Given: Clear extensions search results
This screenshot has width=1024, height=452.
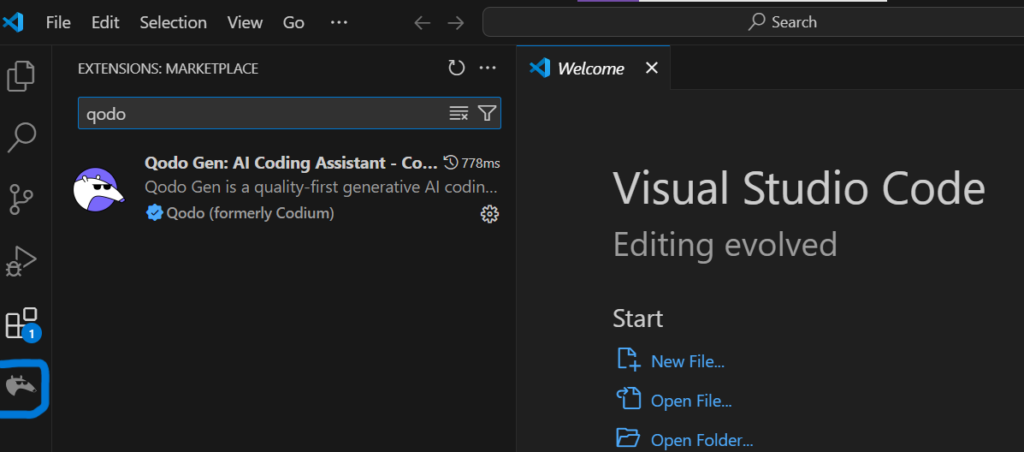Looking at the screenshot, I should click(x=458, y=113).
